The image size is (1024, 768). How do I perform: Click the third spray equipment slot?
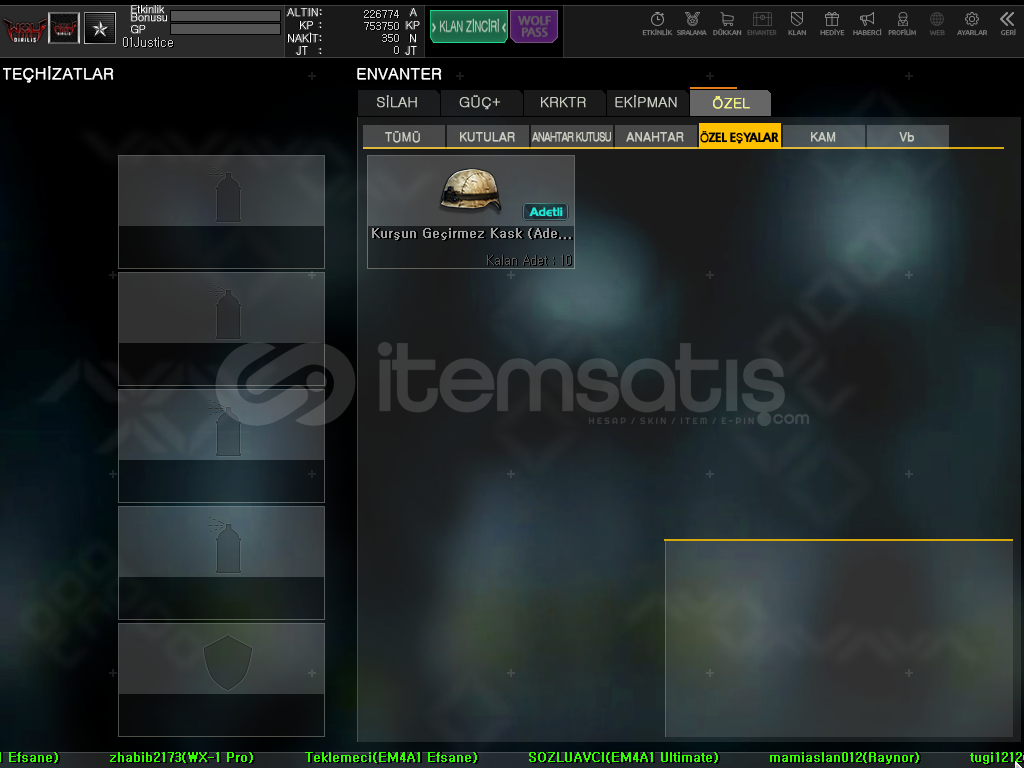coord(221,445)
